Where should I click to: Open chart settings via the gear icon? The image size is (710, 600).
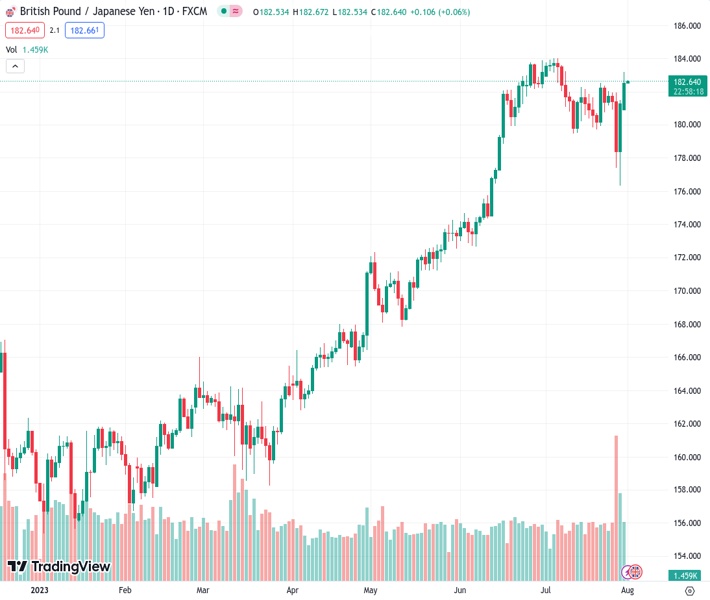pos(689,591)
